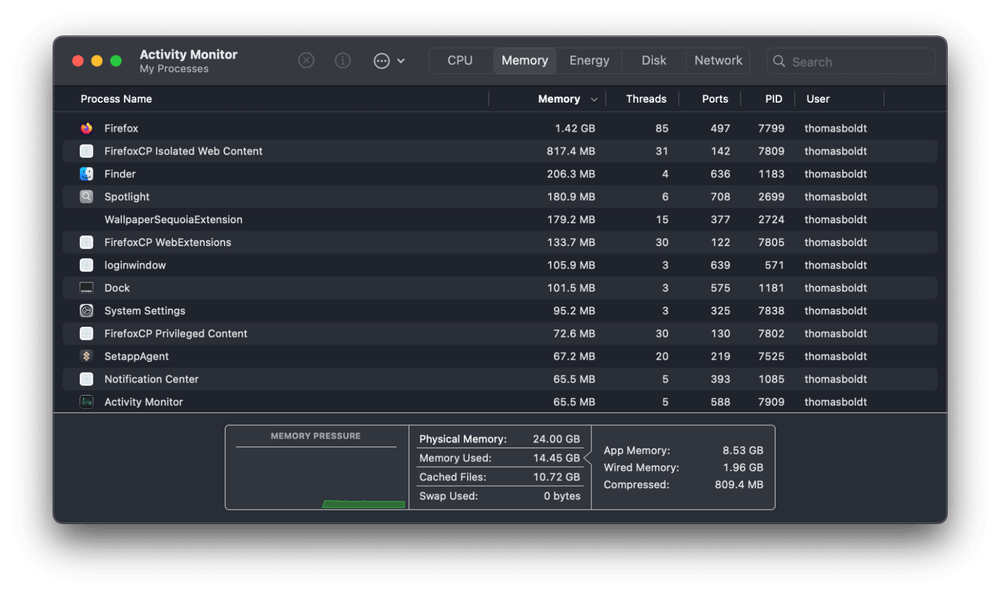Image resolution: width=1000 pixels, height=594 pixels.
Task: Click the Activity Monitor process icon
Action: (86, 402)
